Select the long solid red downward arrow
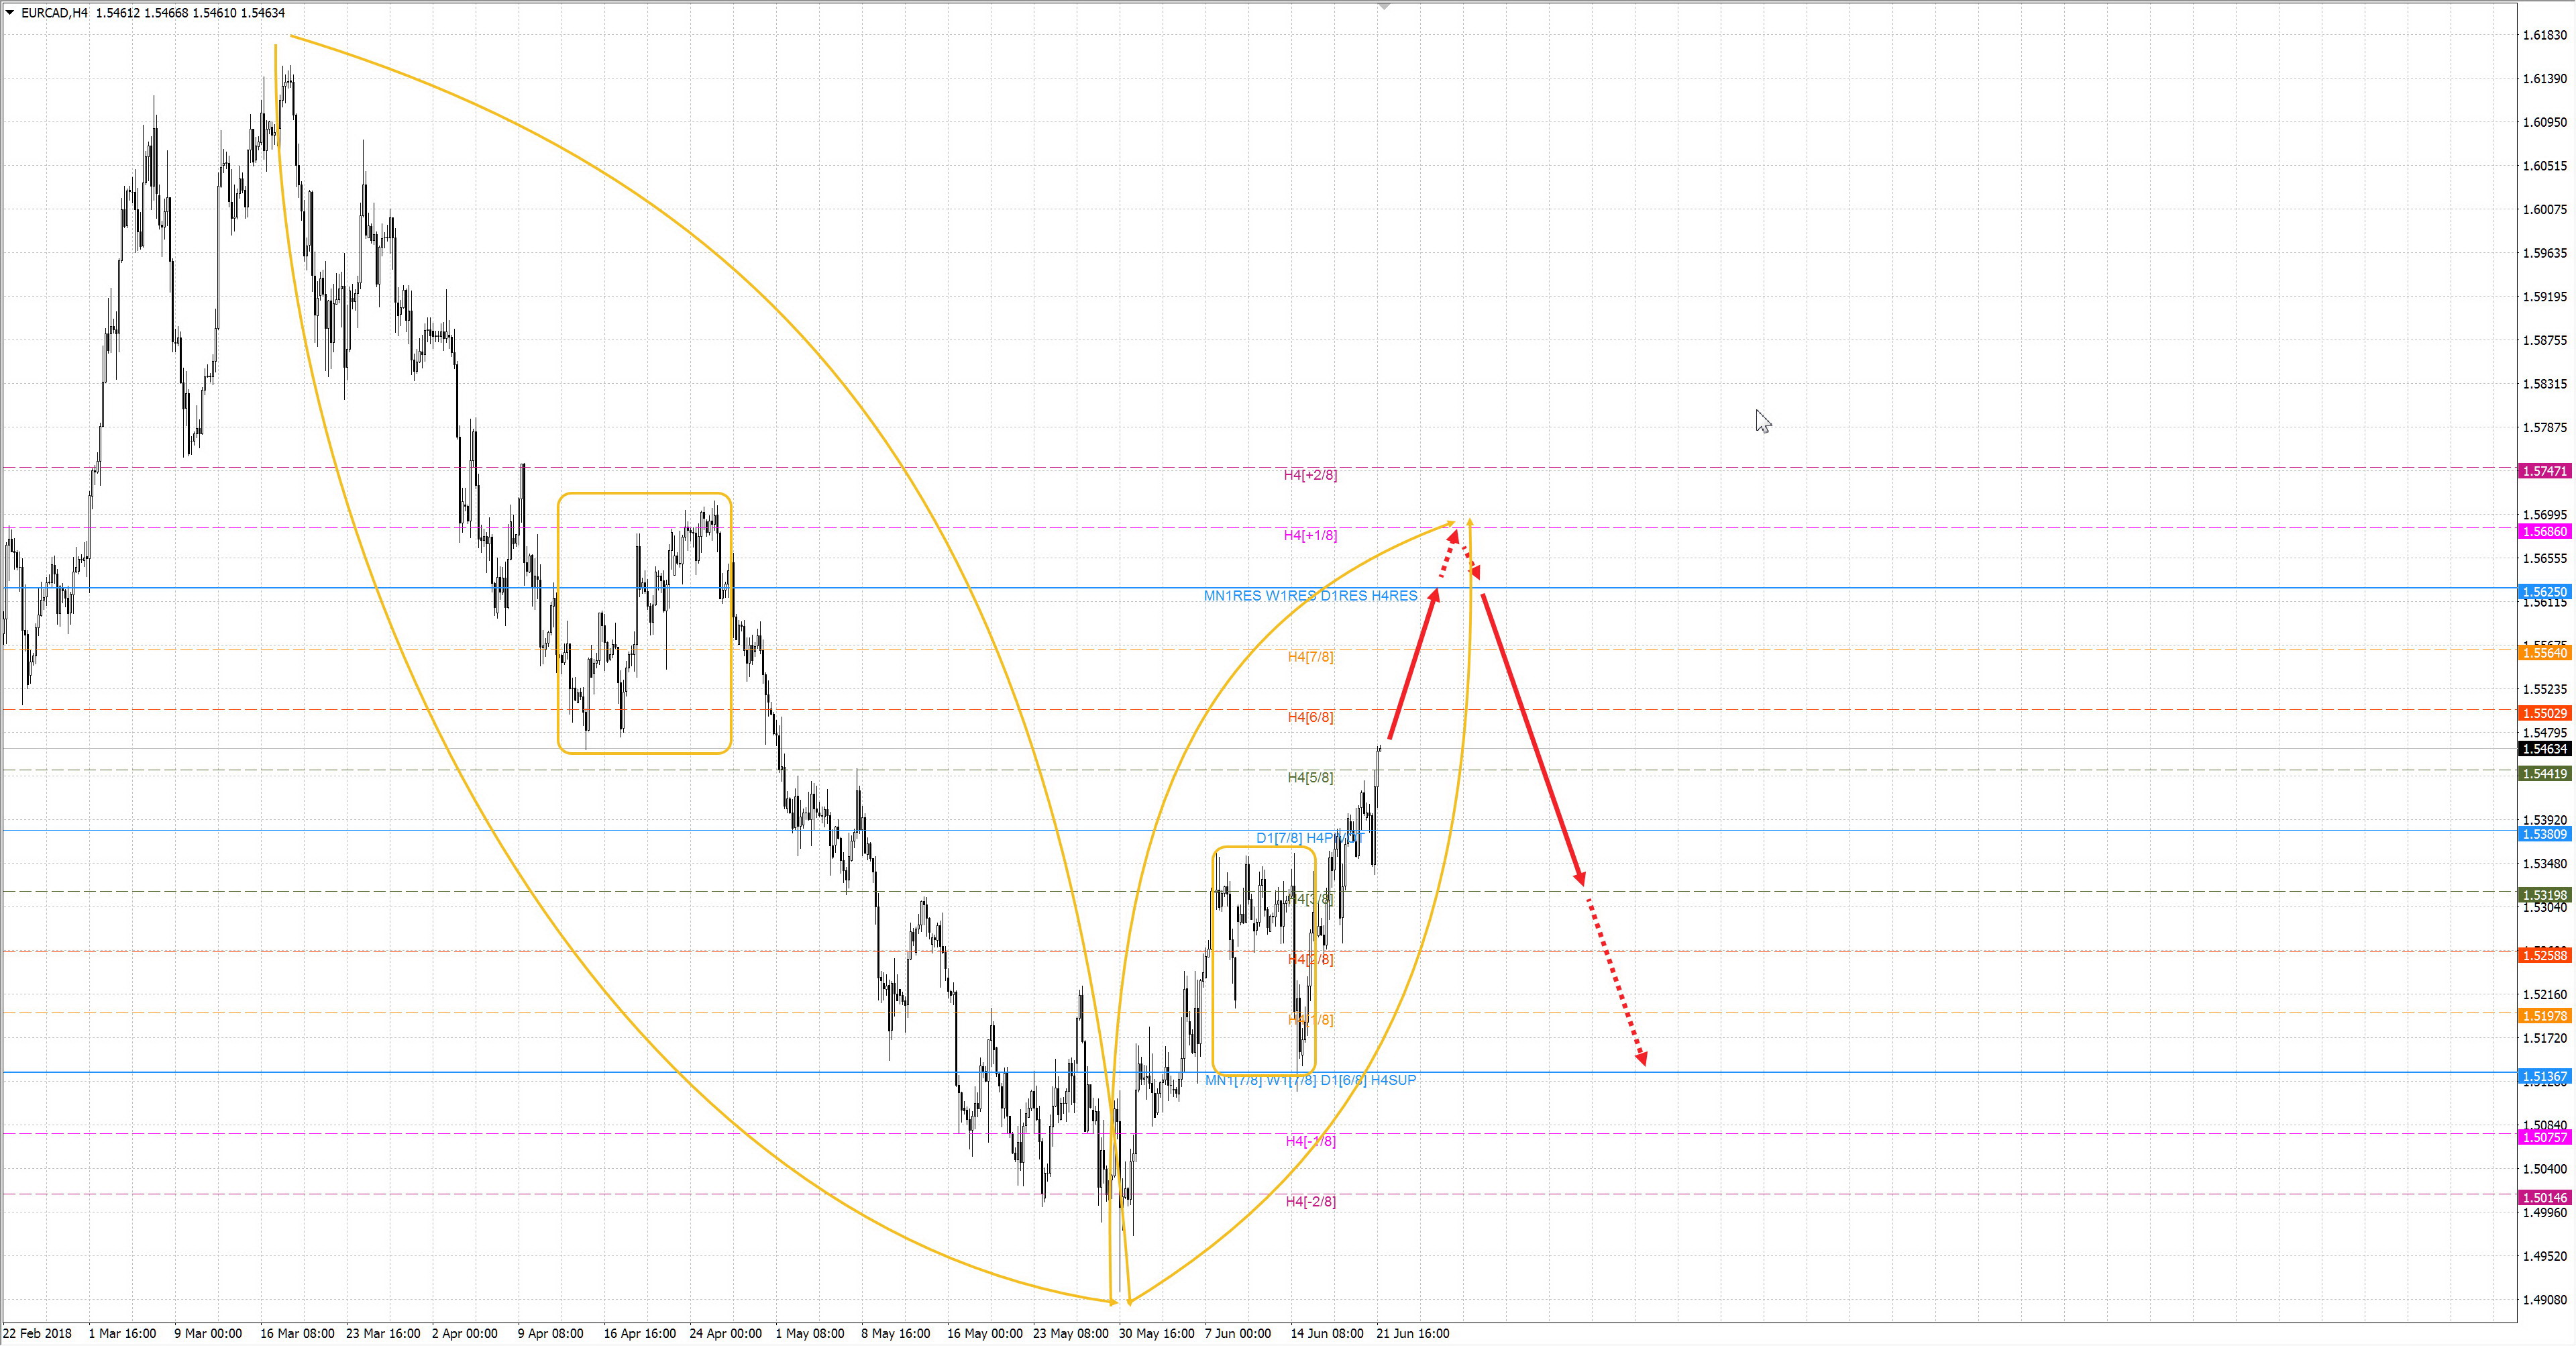 tap(1530, 735)
